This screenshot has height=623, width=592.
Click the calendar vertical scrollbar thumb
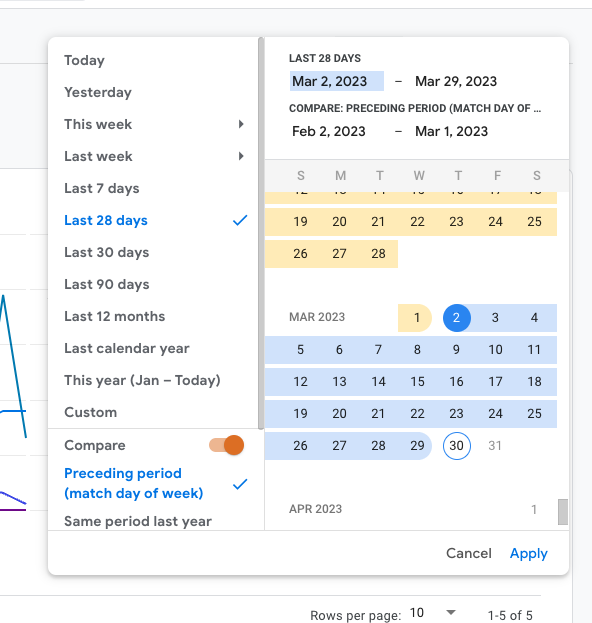[x=563, y=512]
